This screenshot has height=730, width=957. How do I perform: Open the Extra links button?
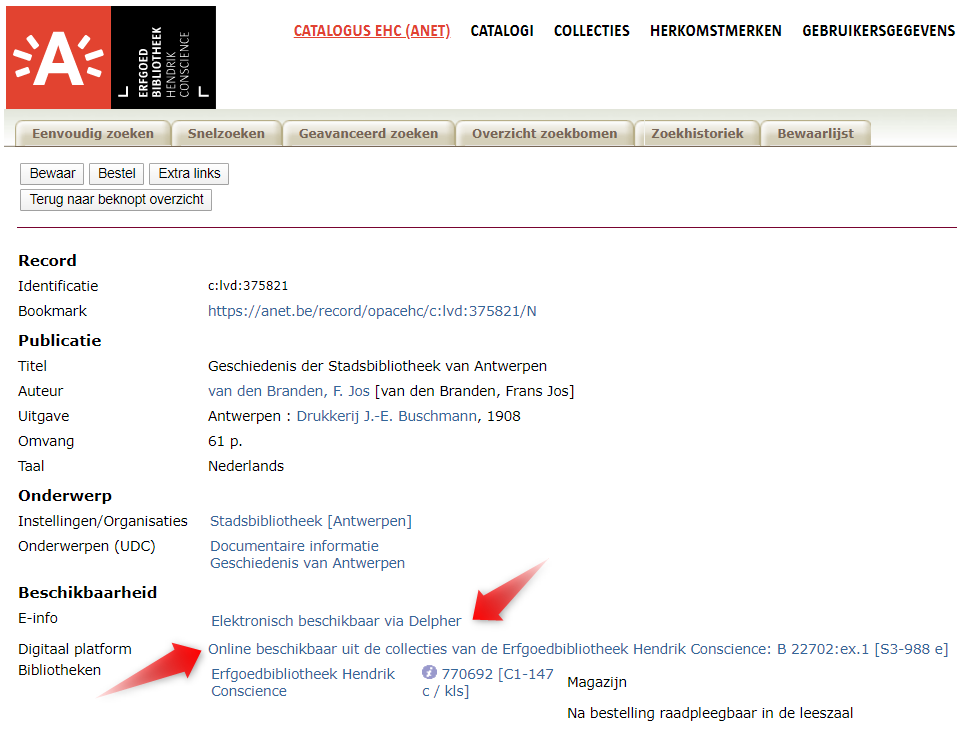click(189, 174)
